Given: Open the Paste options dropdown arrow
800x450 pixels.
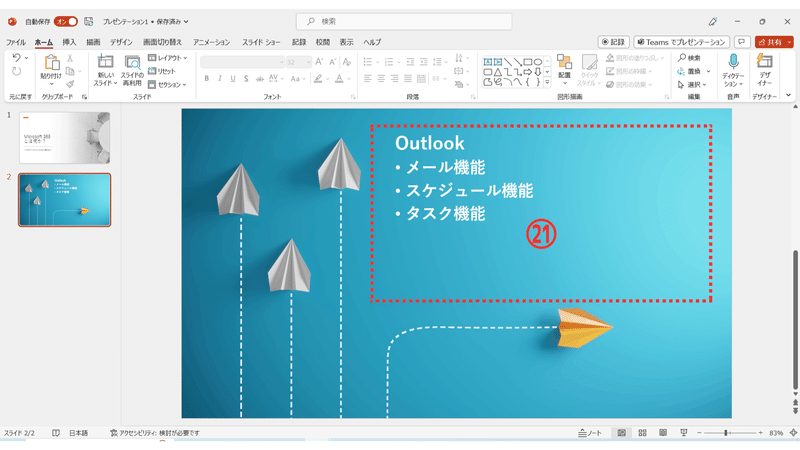Looking at the screenshot, I should [52, 84].
